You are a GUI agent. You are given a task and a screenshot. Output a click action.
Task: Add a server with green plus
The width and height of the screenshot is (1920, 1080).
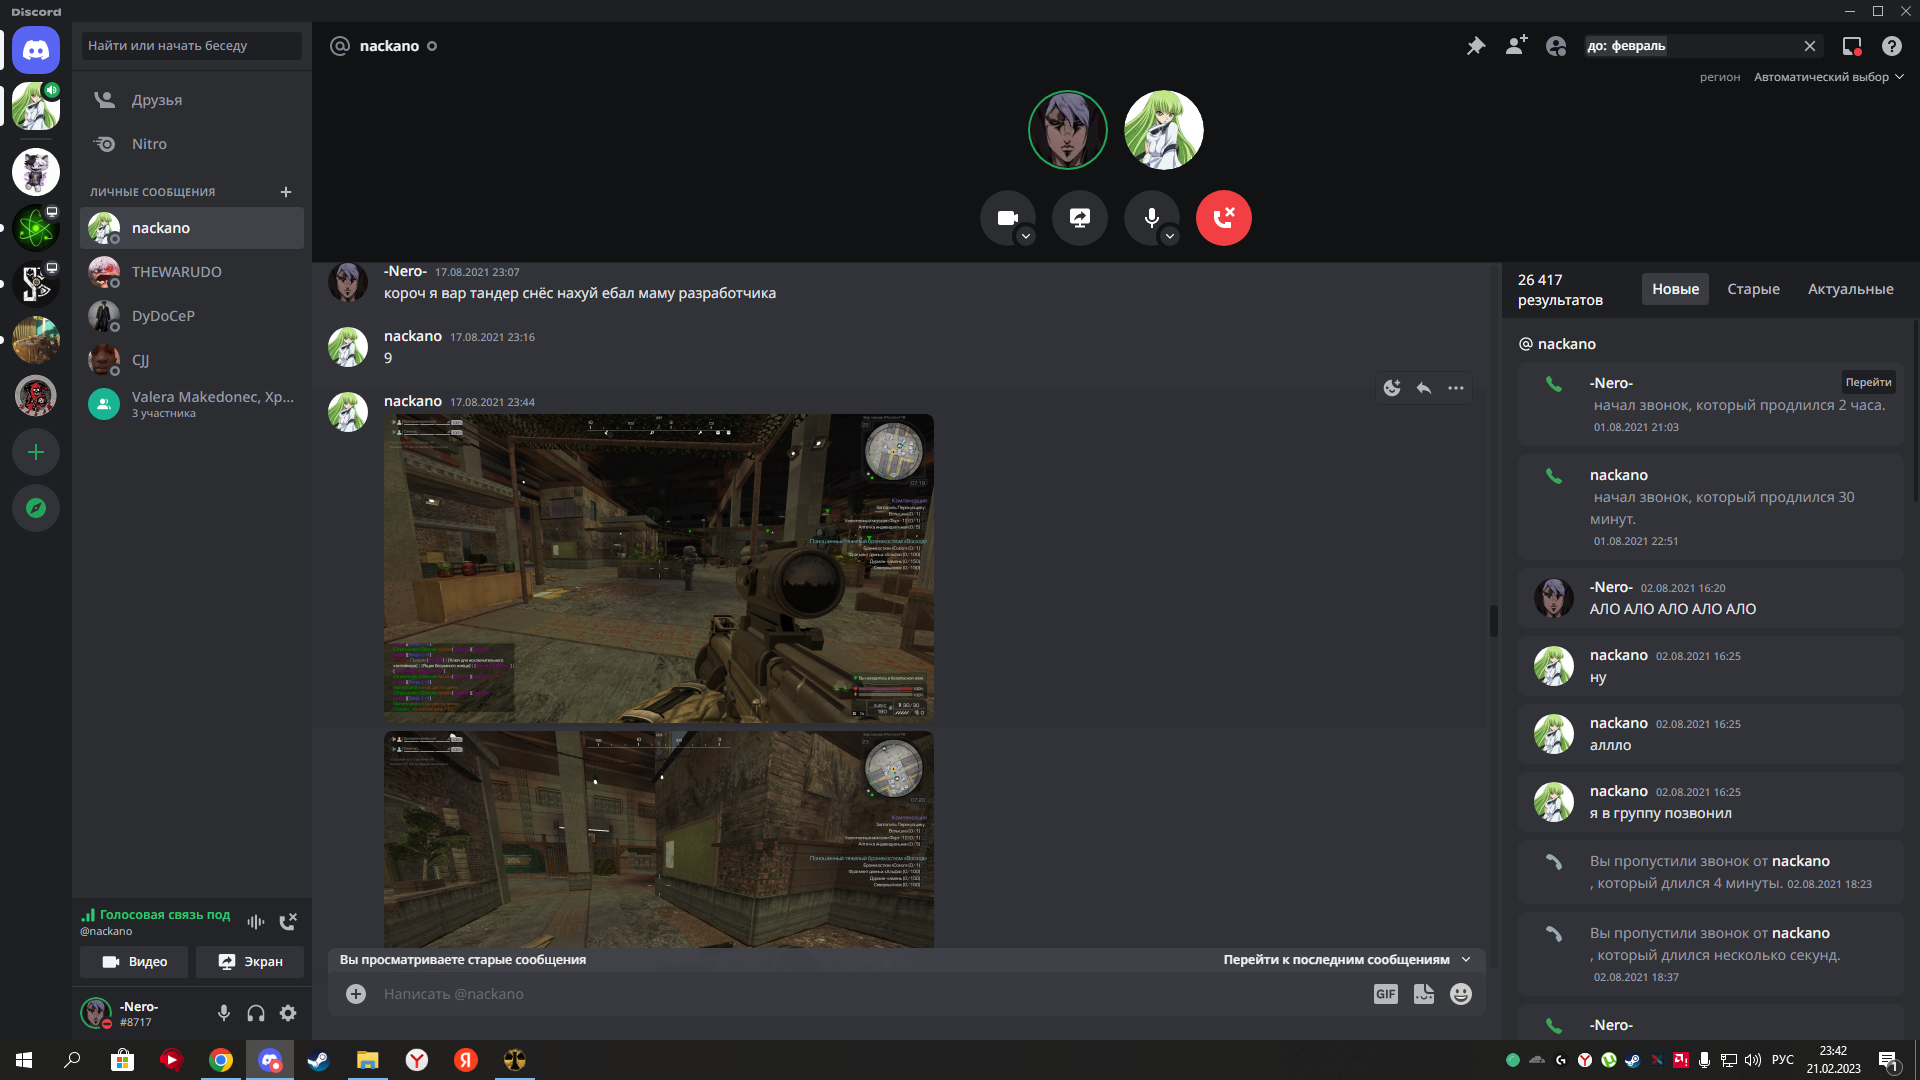[x=36, y=452]
